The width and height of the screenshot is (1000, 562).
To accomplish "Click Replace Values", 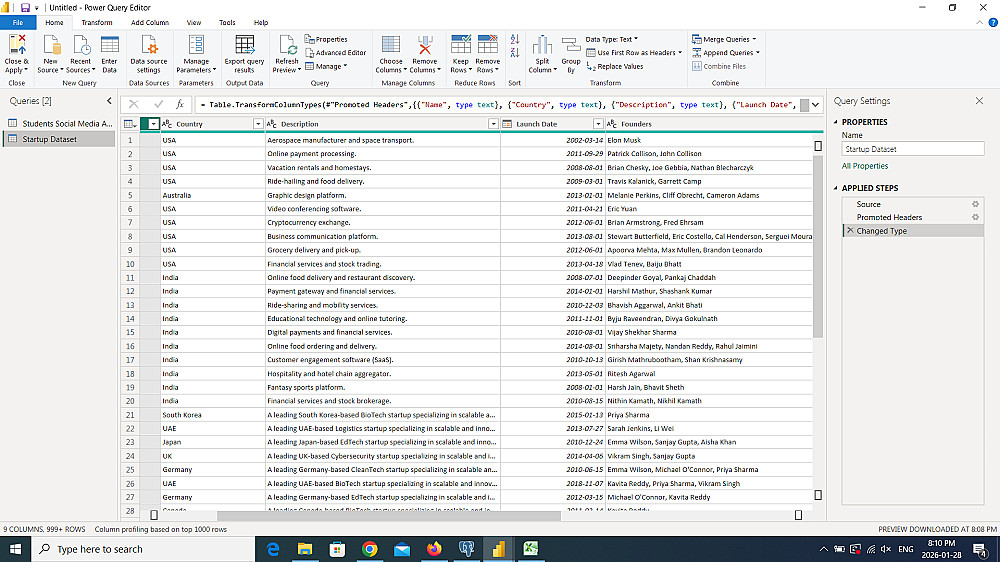I will 615,66.
